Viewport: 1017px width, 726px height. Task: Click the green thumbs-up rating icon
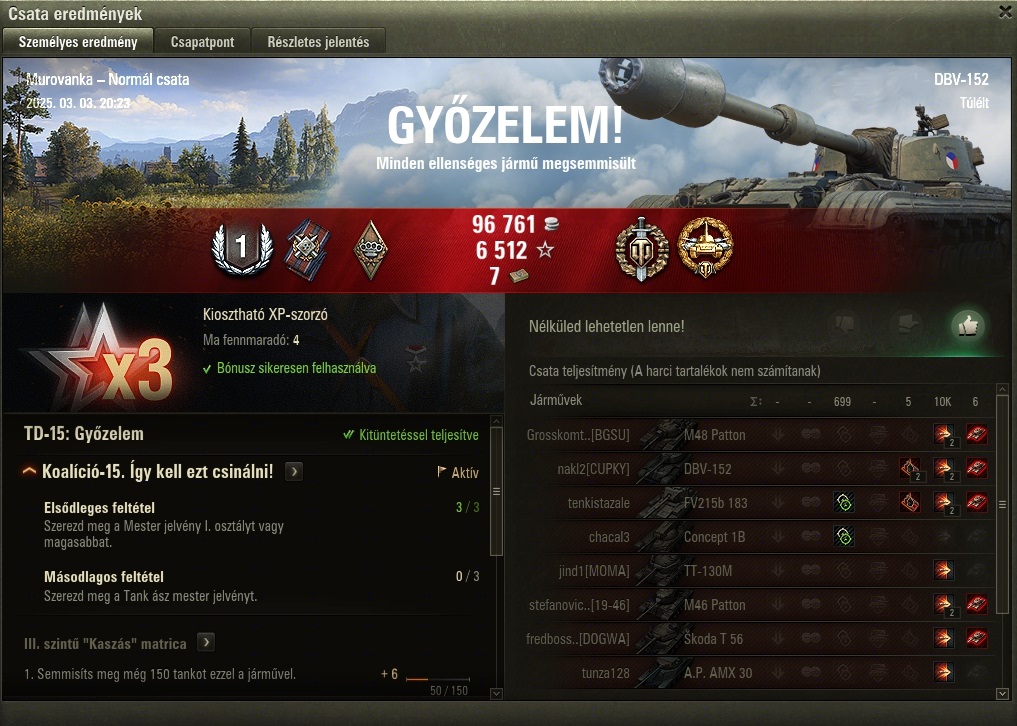[x=967, y=326]
